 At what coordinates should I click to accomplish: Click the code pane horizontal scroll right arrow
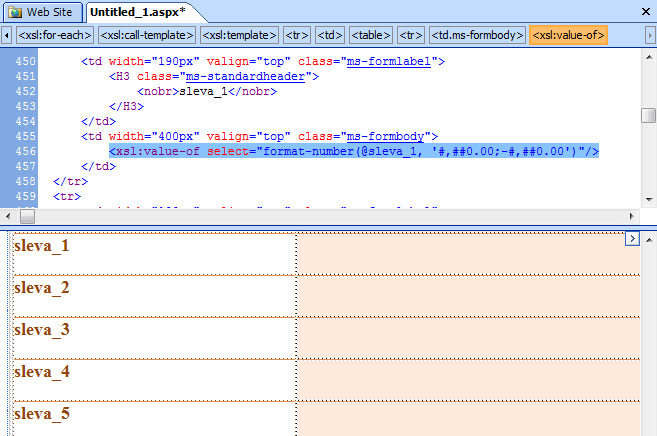point(632,216)
